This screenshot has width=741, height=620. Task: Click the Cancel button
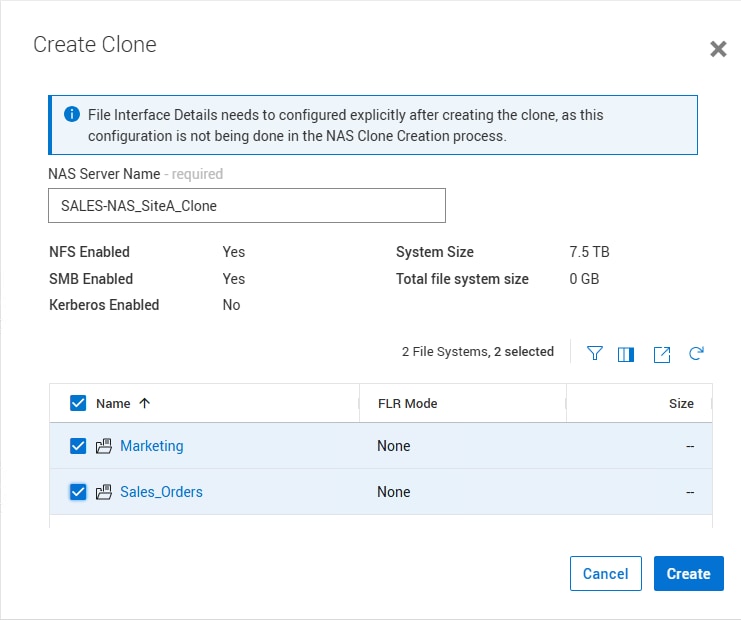click(605, 573)
